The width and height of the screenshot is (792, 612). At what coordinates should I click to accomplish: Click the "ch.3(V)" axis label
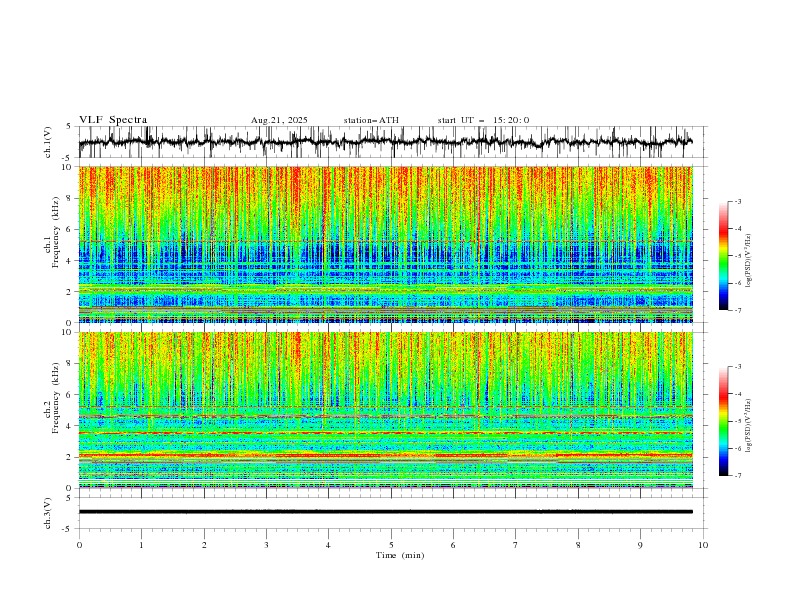pyautogui.click(x=48, y=513)
